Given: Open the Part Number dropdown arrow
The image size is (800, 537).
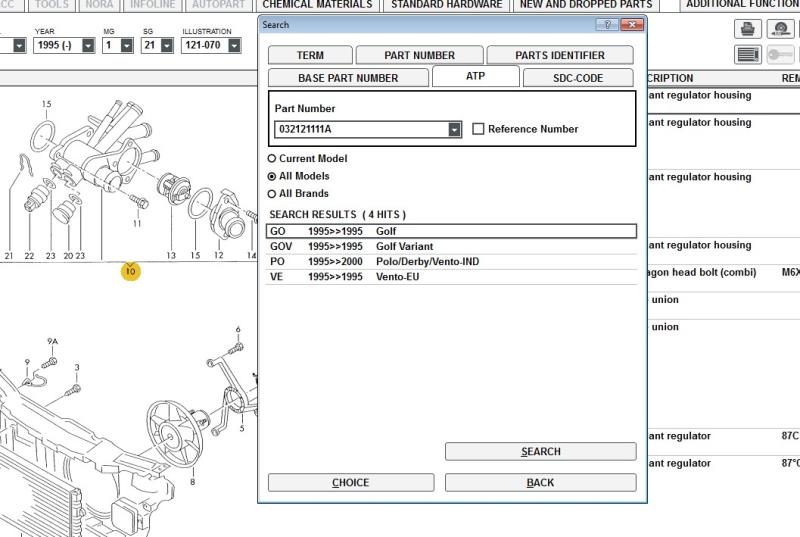Looking at the screenshot, I should 455,129.
